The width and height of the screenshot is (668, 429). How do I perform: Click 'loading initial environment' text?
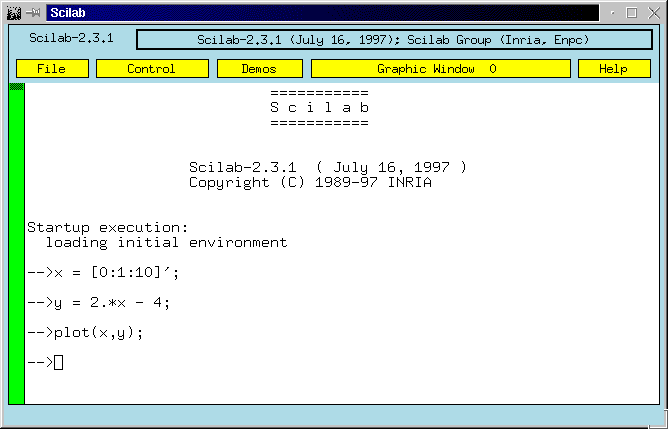[x=166, y=242]
